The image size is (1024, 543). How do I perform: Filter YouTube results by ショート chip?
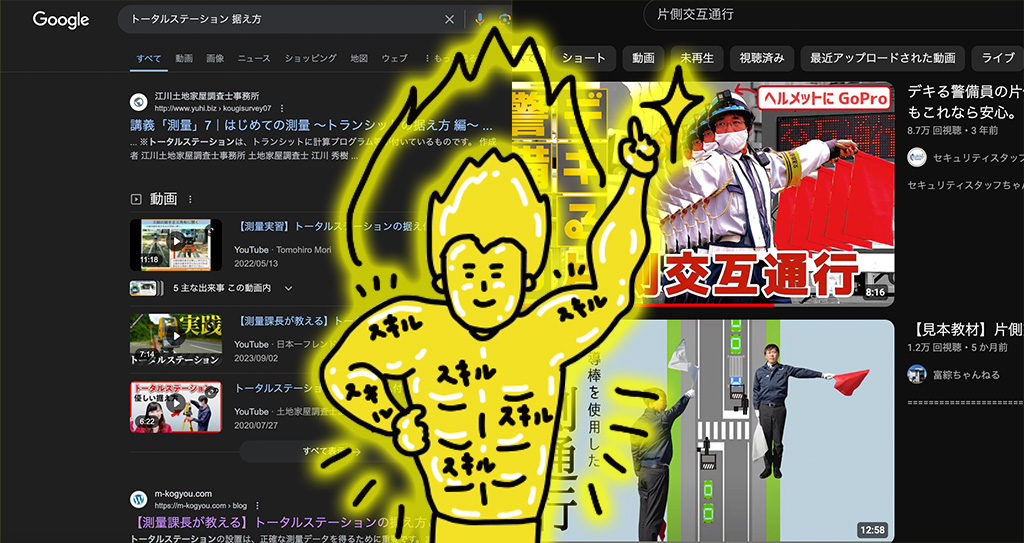[583, 58]
